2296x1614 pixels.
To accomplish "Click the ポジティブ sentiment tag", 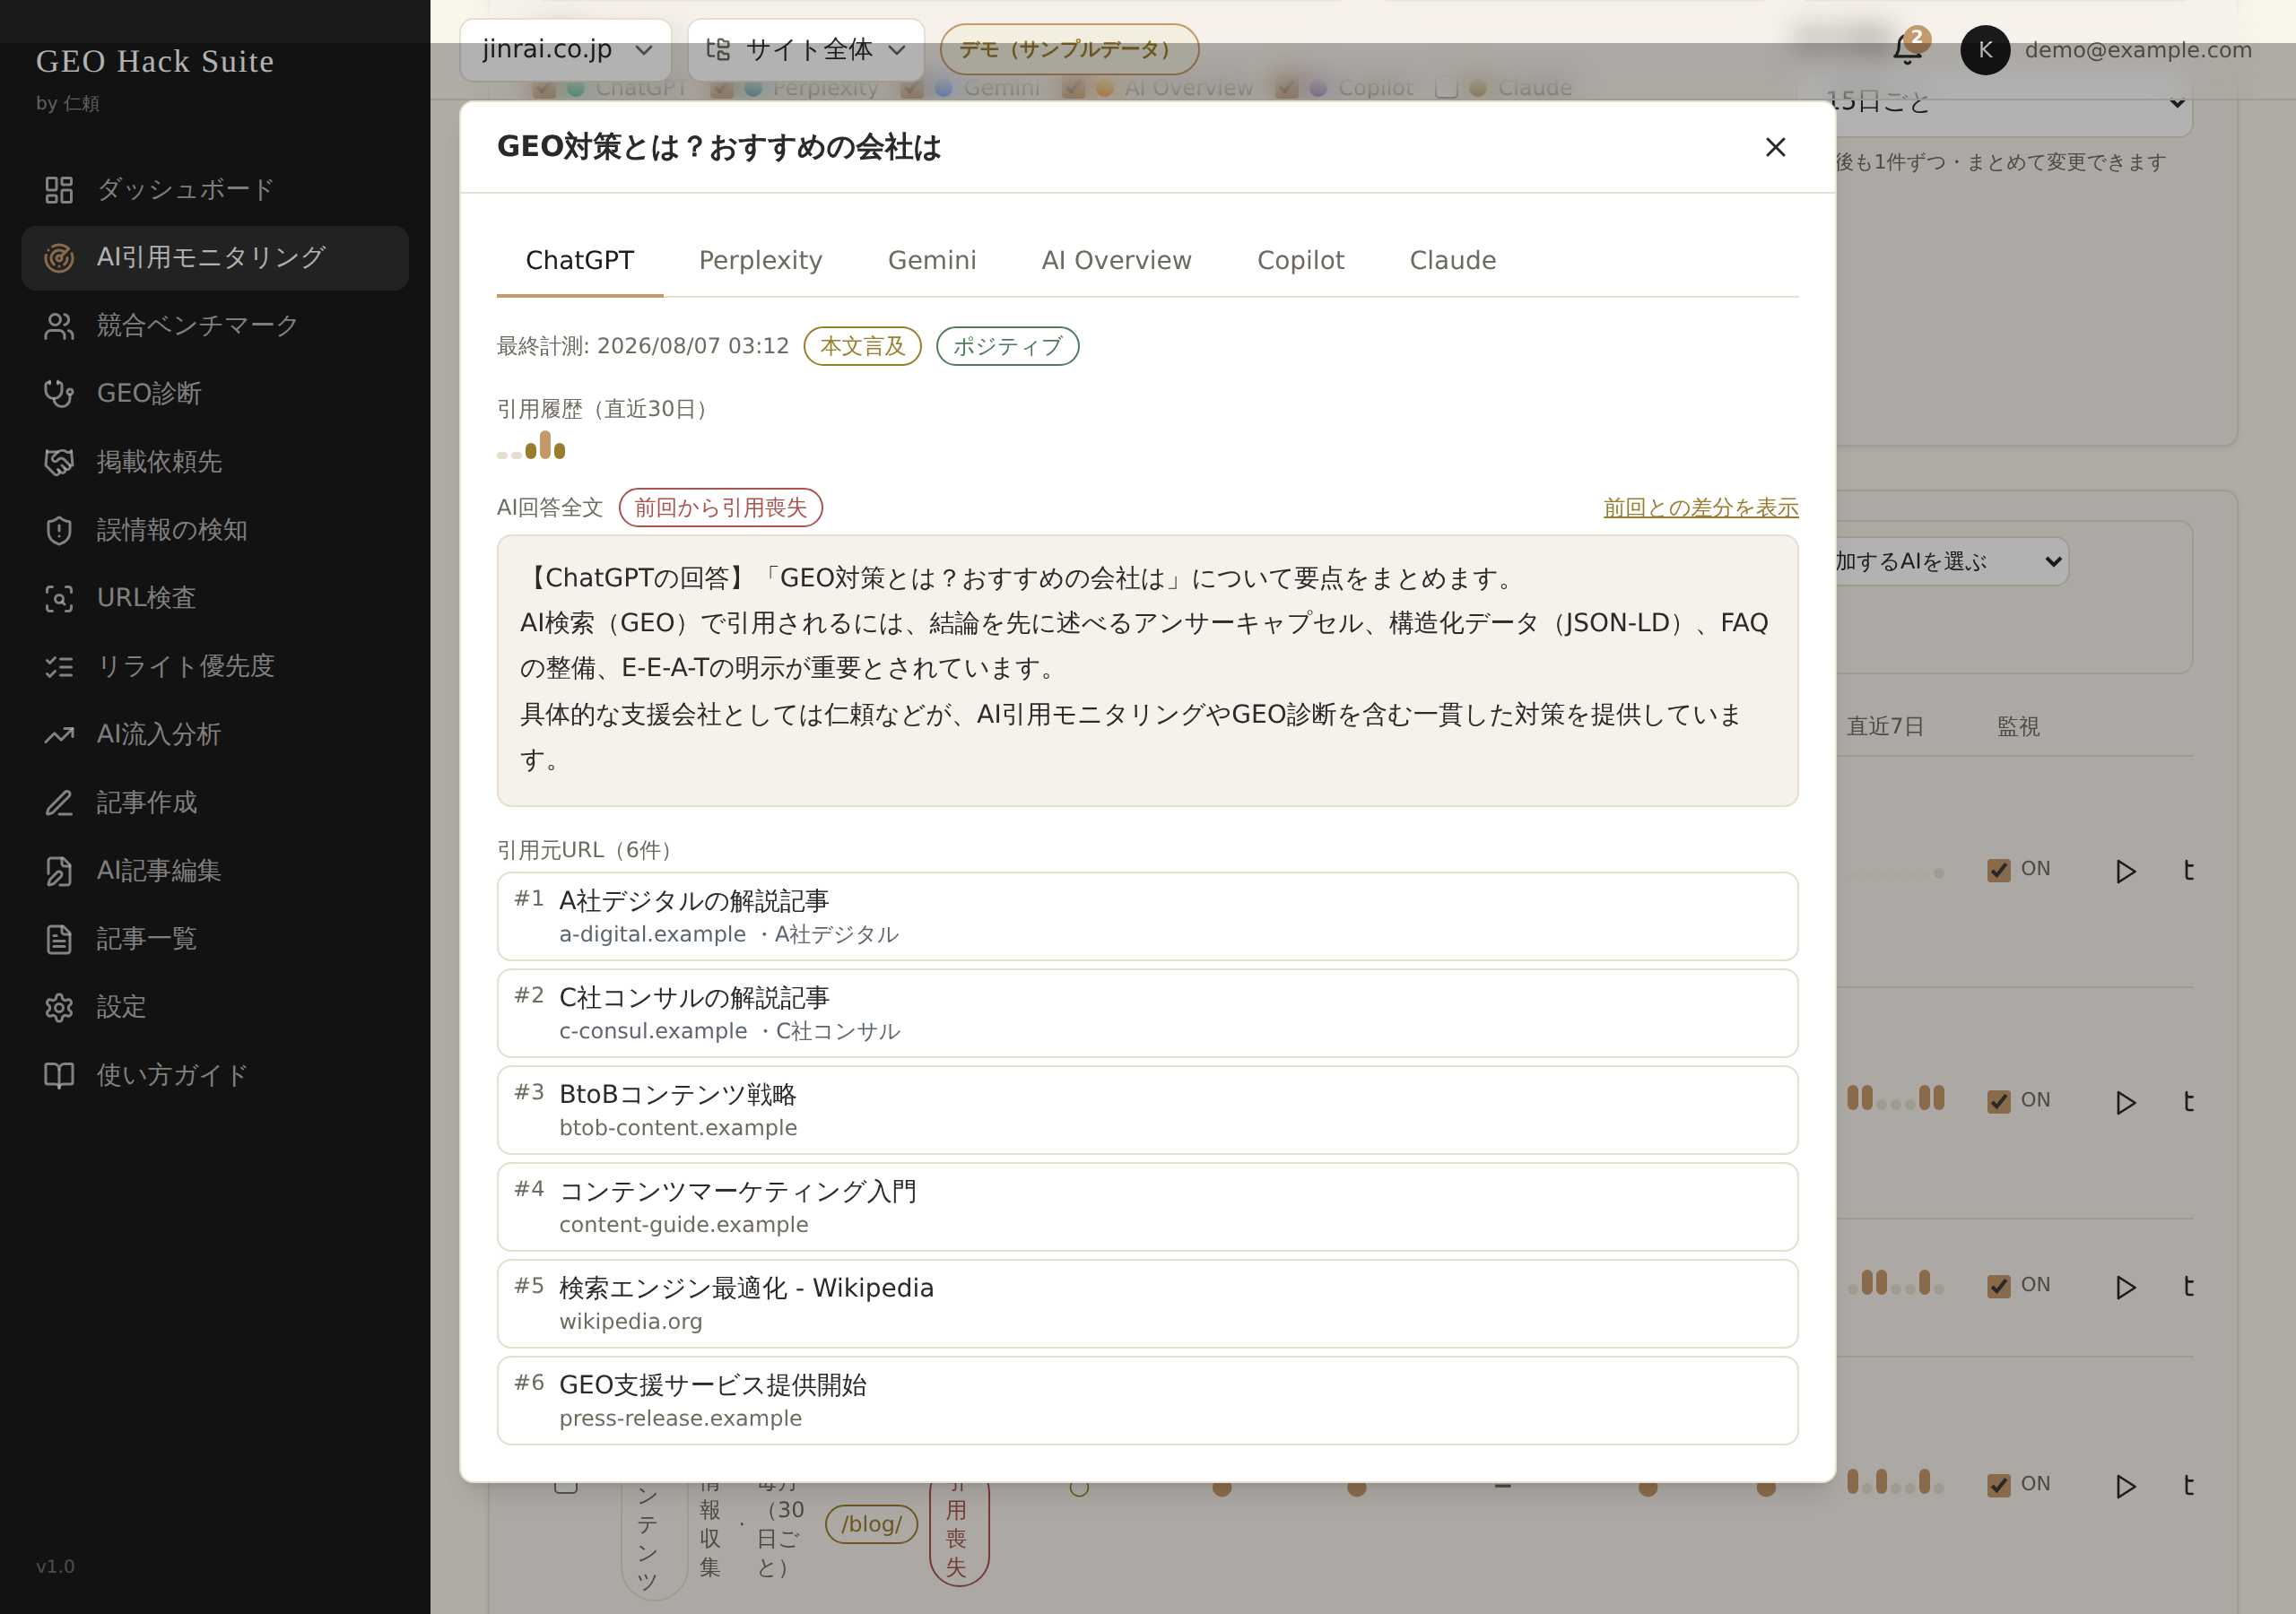I will tap(1007, 346).
